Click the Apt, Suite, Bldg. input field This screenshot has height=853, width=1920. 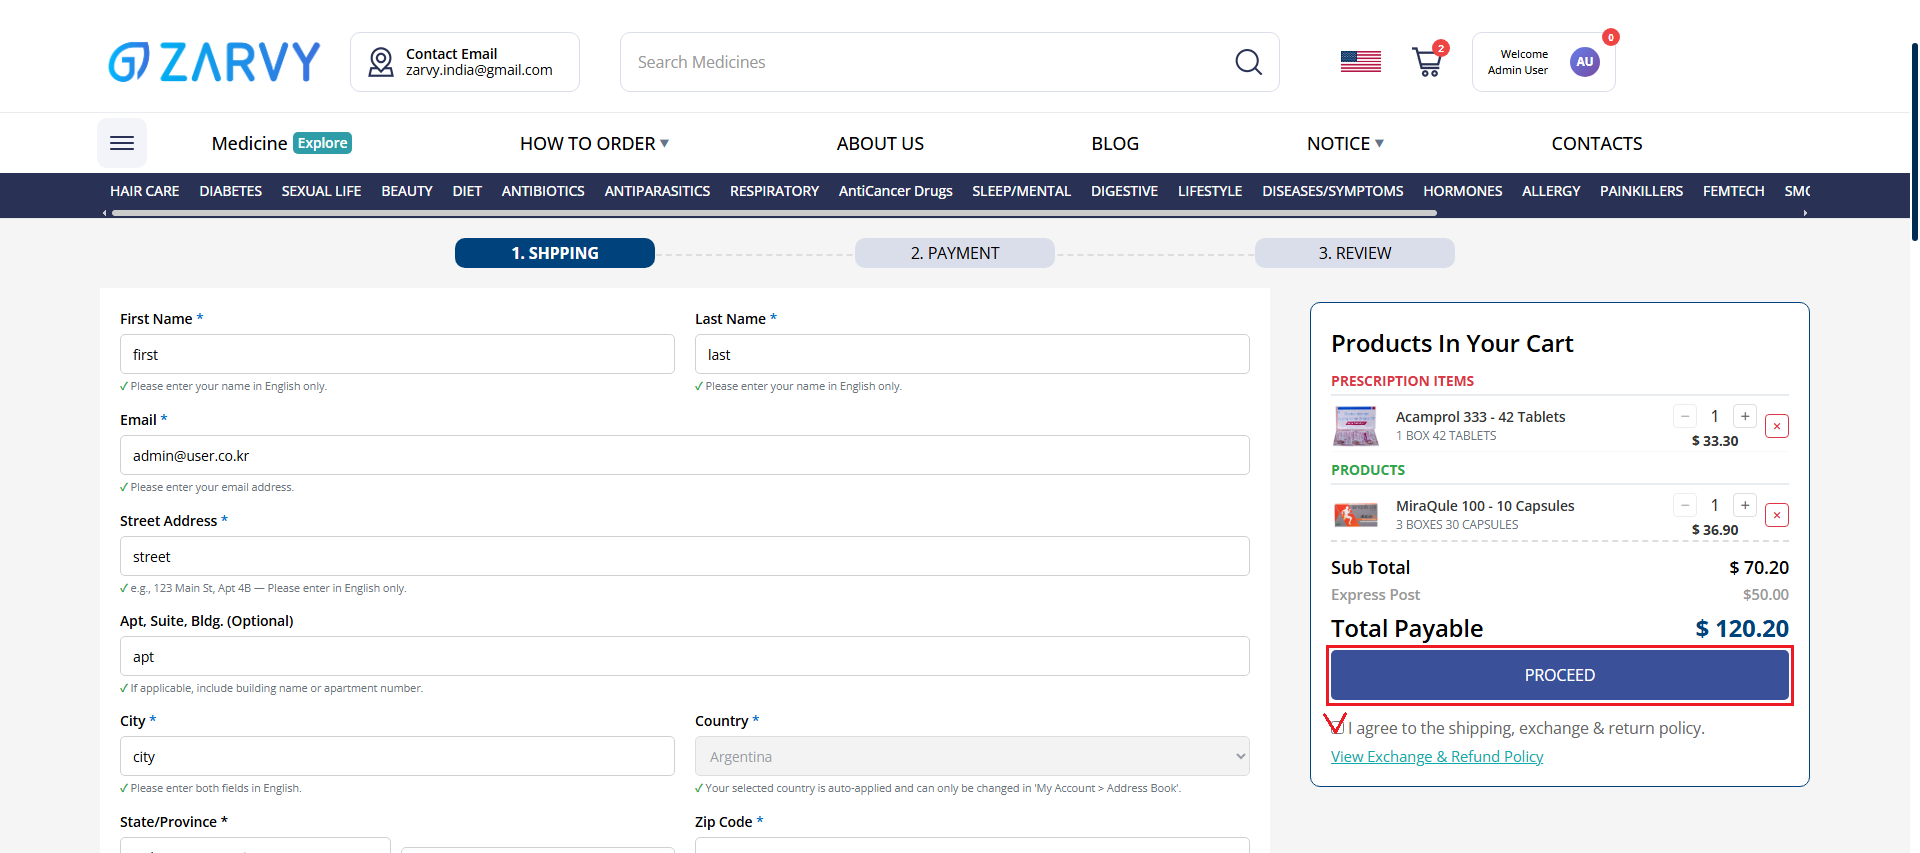(x=685, y=656)
